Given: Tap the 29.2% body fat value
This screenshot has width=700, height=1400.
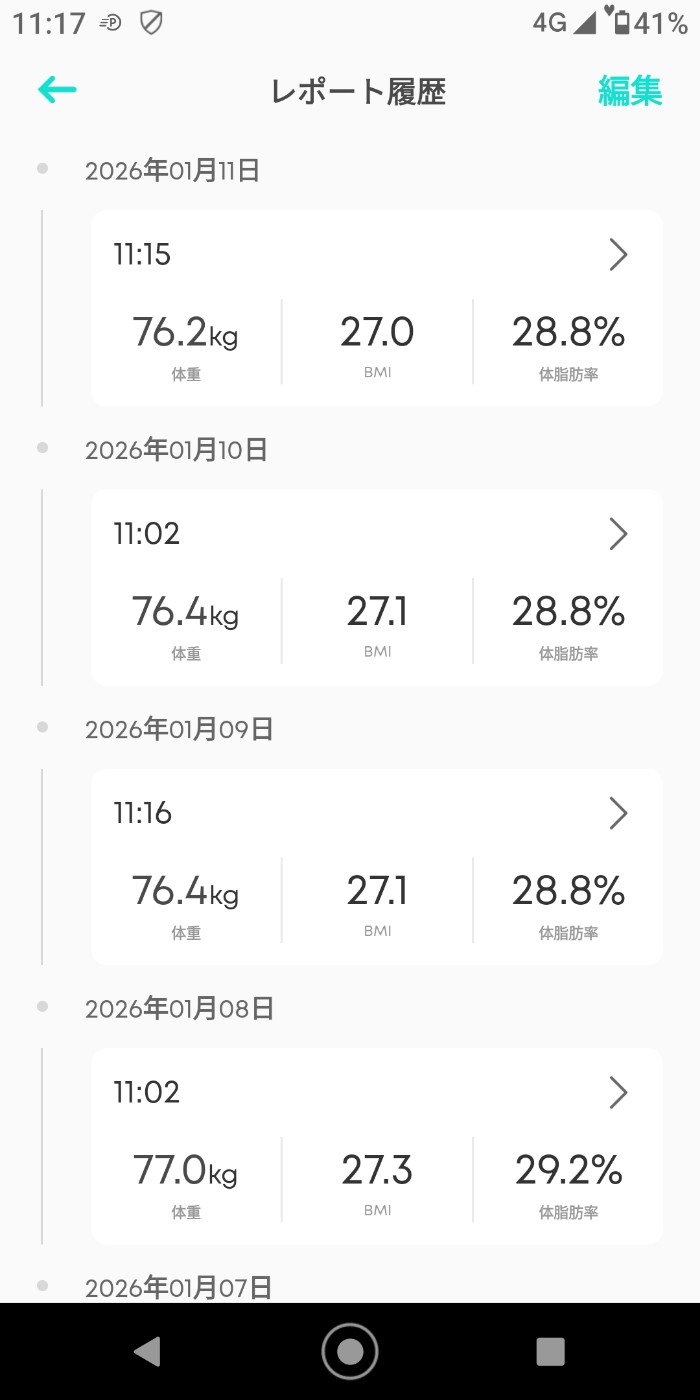Looking at the screenshot, I should click(x=568, y=1170).
